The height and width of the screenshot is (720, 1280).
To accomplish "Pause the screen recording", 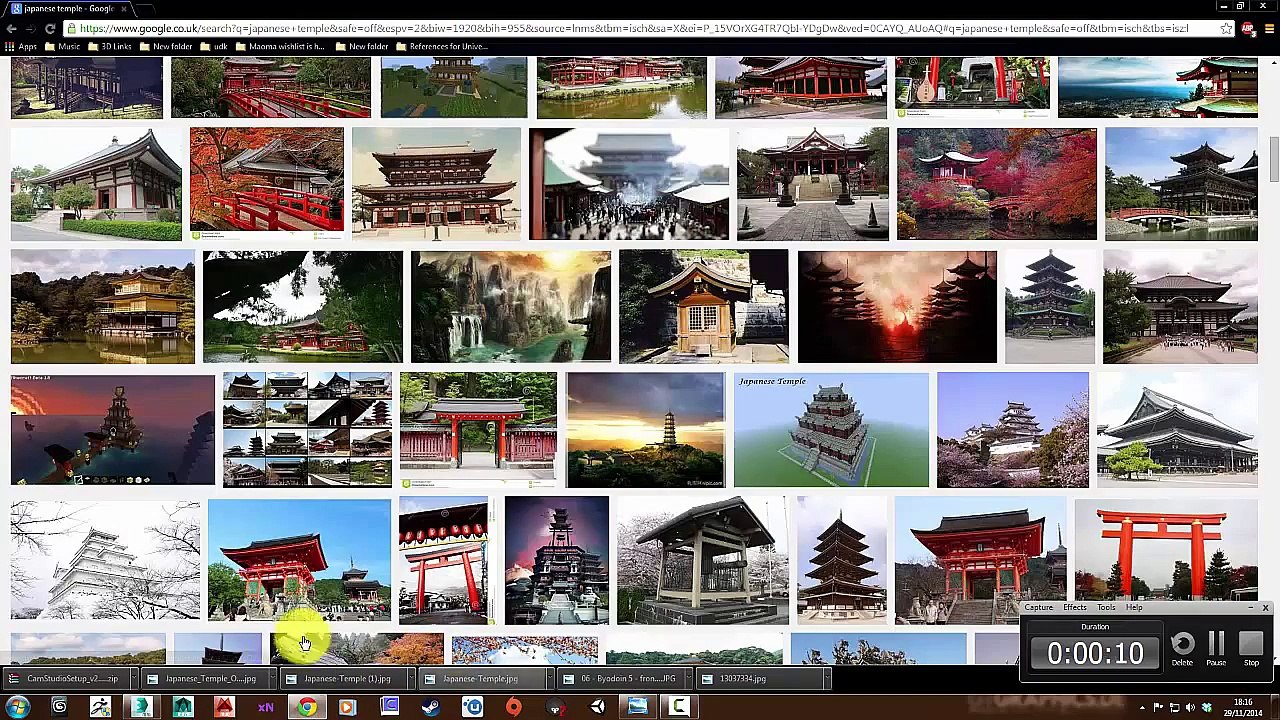I will point(1216,648).
